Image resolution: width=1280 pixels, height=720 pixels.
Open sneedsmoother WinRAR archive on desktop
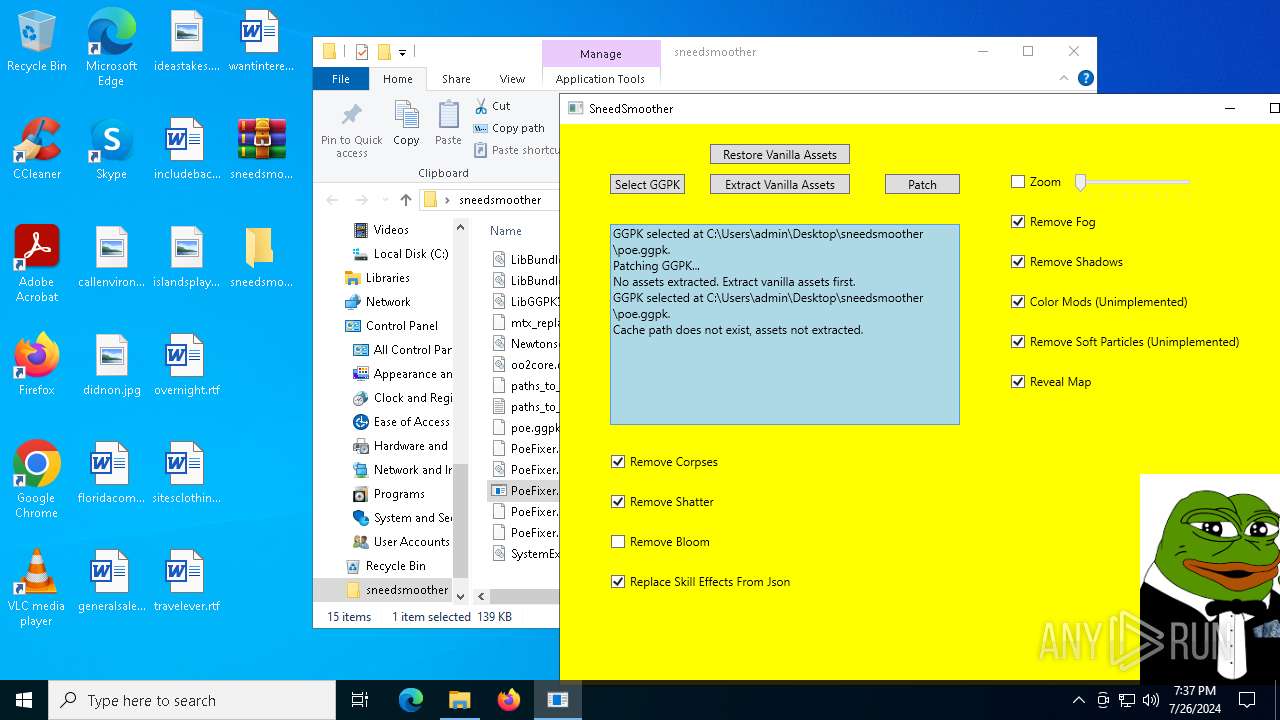(261, 149)
